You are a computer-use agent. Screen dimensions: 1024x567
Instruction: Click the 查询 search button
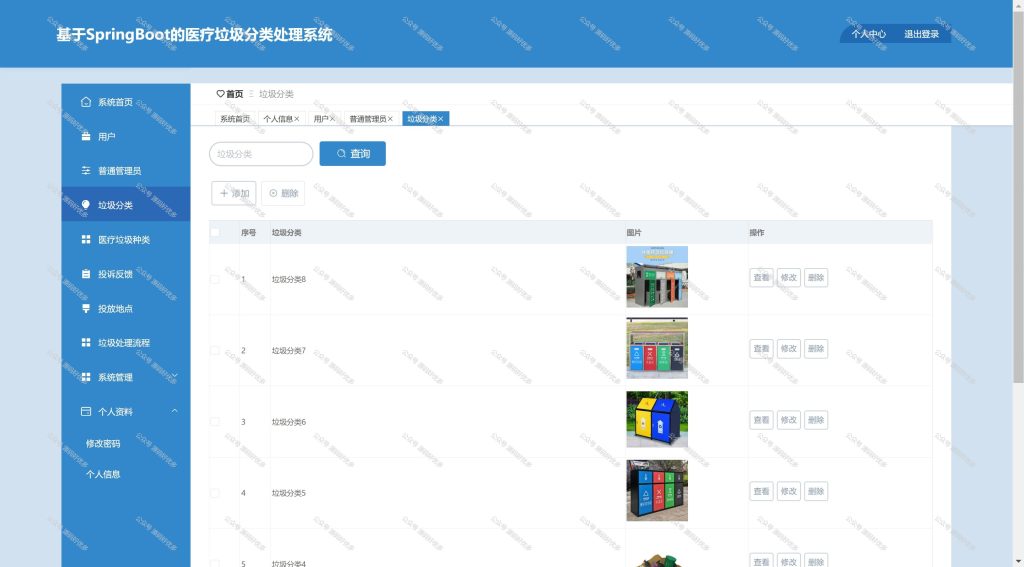click(x=353, y=154)
